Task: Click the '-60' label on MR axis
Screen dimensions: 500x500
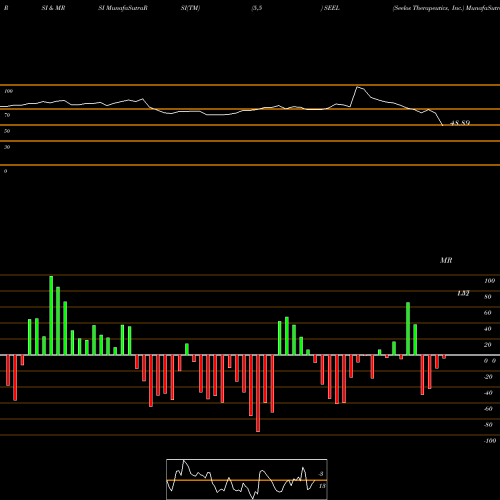Action: (x=488, y=409)
